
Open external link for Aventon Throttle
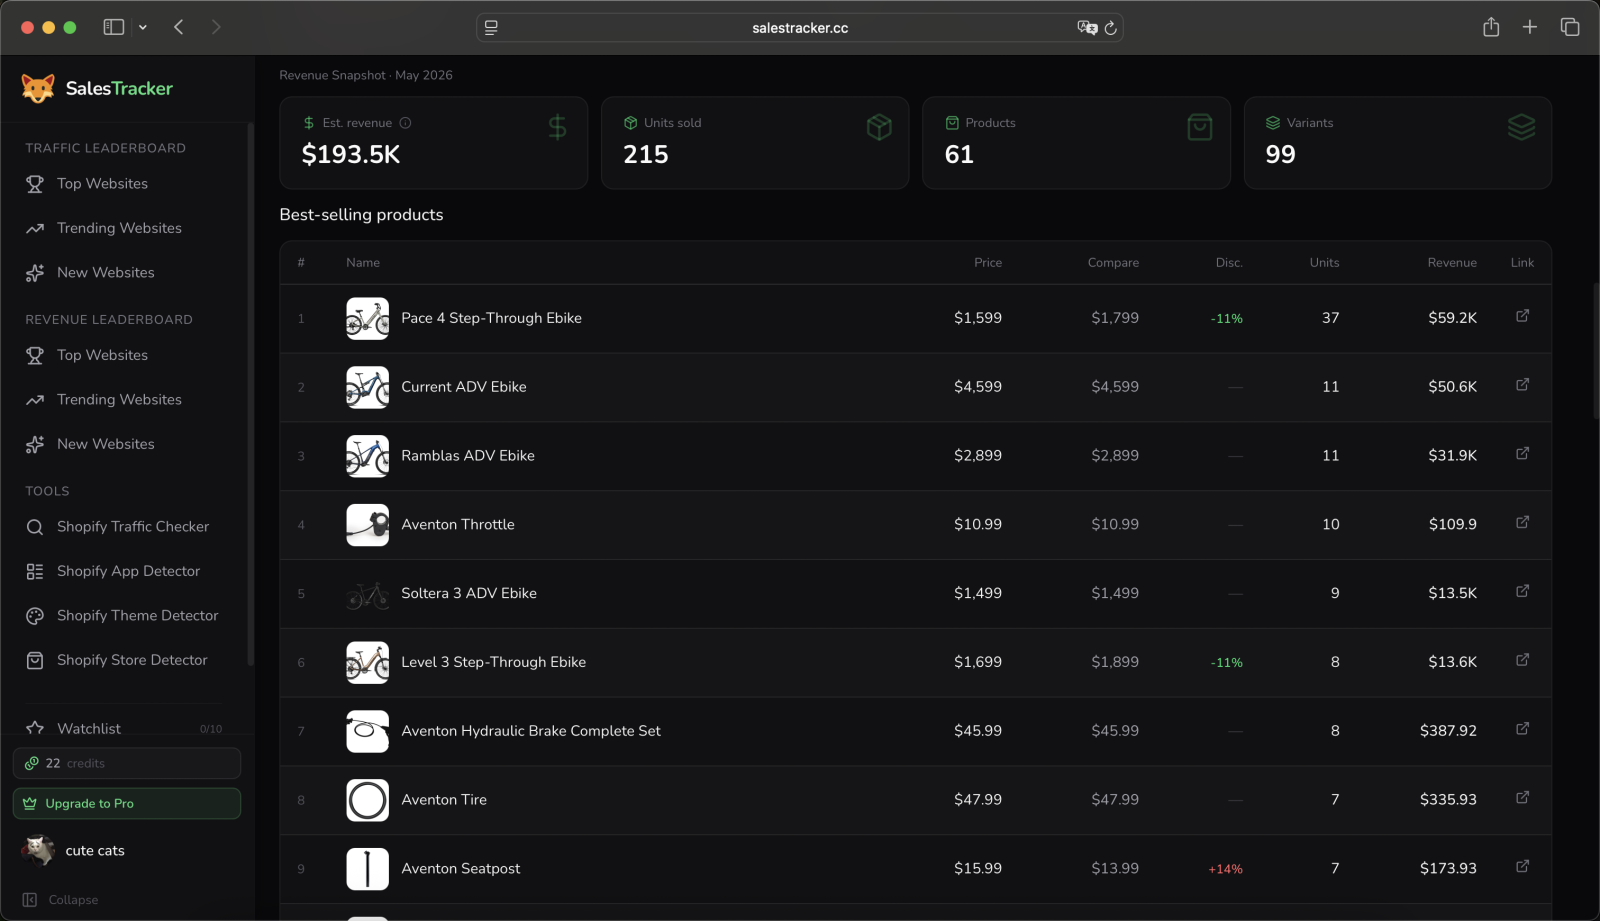(1522, 523)
